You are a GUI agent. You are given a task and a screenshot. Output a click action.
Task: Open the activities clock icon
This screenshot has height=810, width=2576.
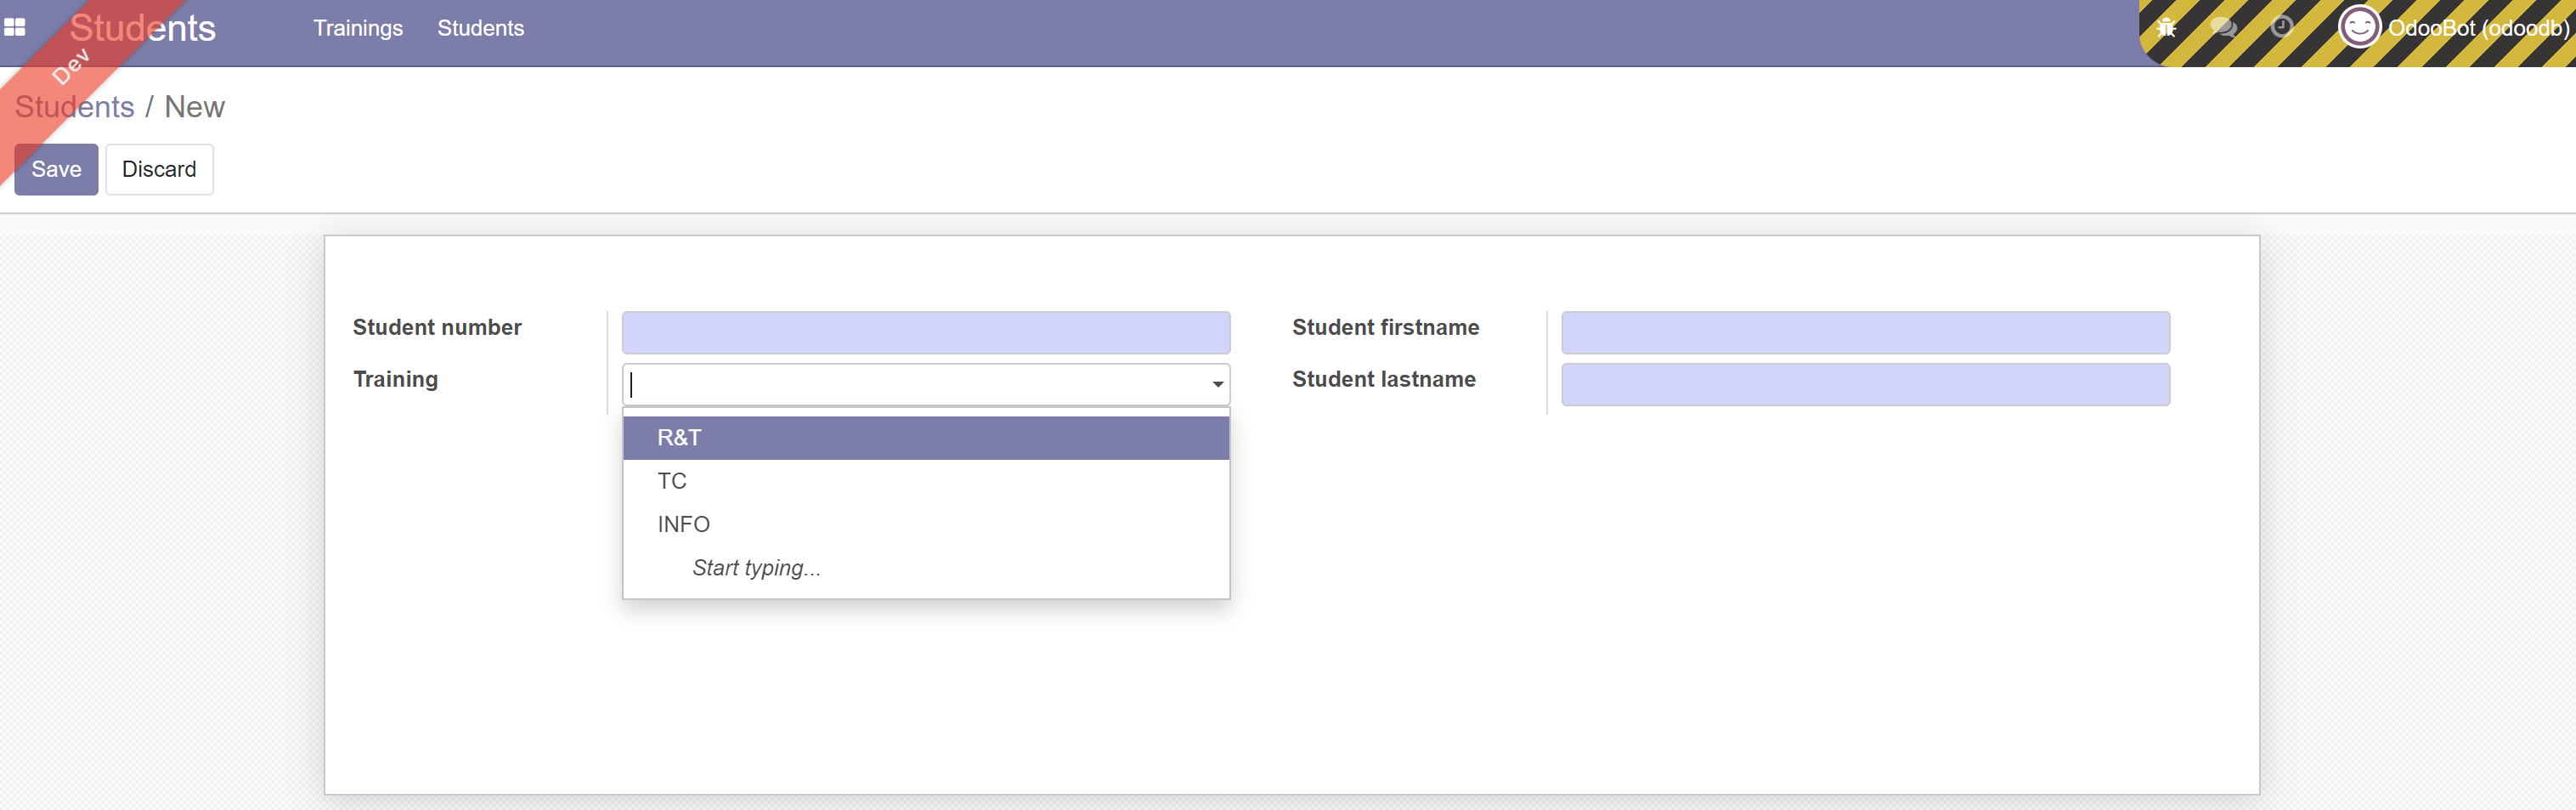tap(2282, 27)
